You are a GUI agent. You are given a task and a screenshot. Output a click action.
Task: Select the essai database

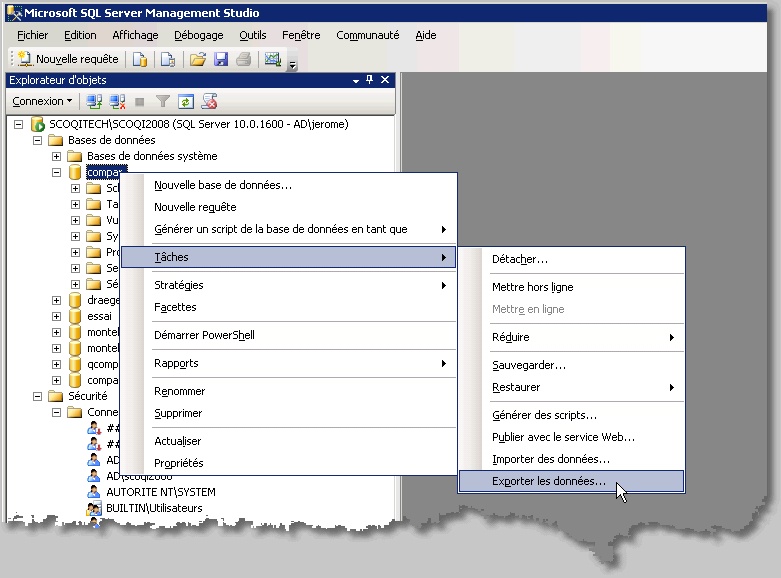[99, 316]
